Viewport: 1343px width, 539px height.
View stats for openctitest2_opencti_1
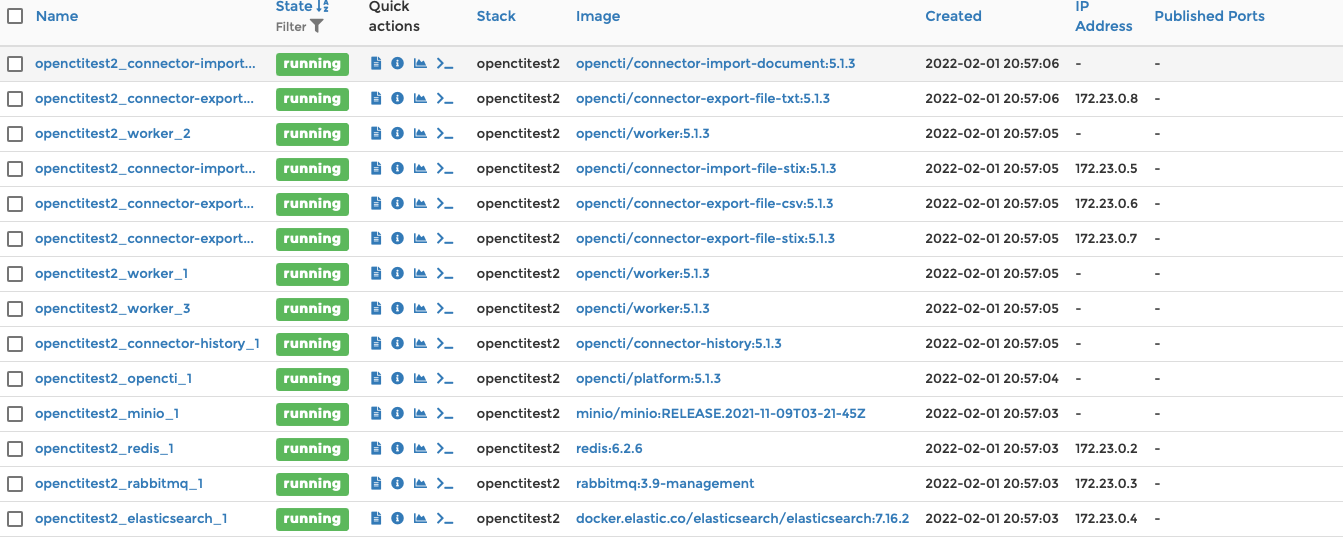[x=420, y=378]
